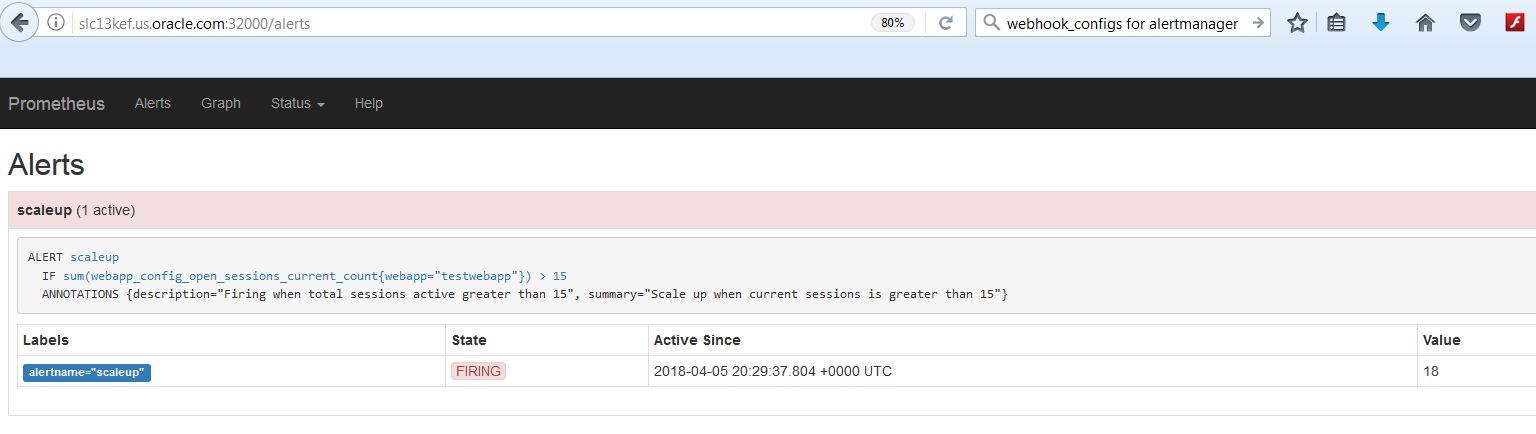Open the Alerts navigation item
Viewport: 1536px width, 434px height.
[153, 103]
